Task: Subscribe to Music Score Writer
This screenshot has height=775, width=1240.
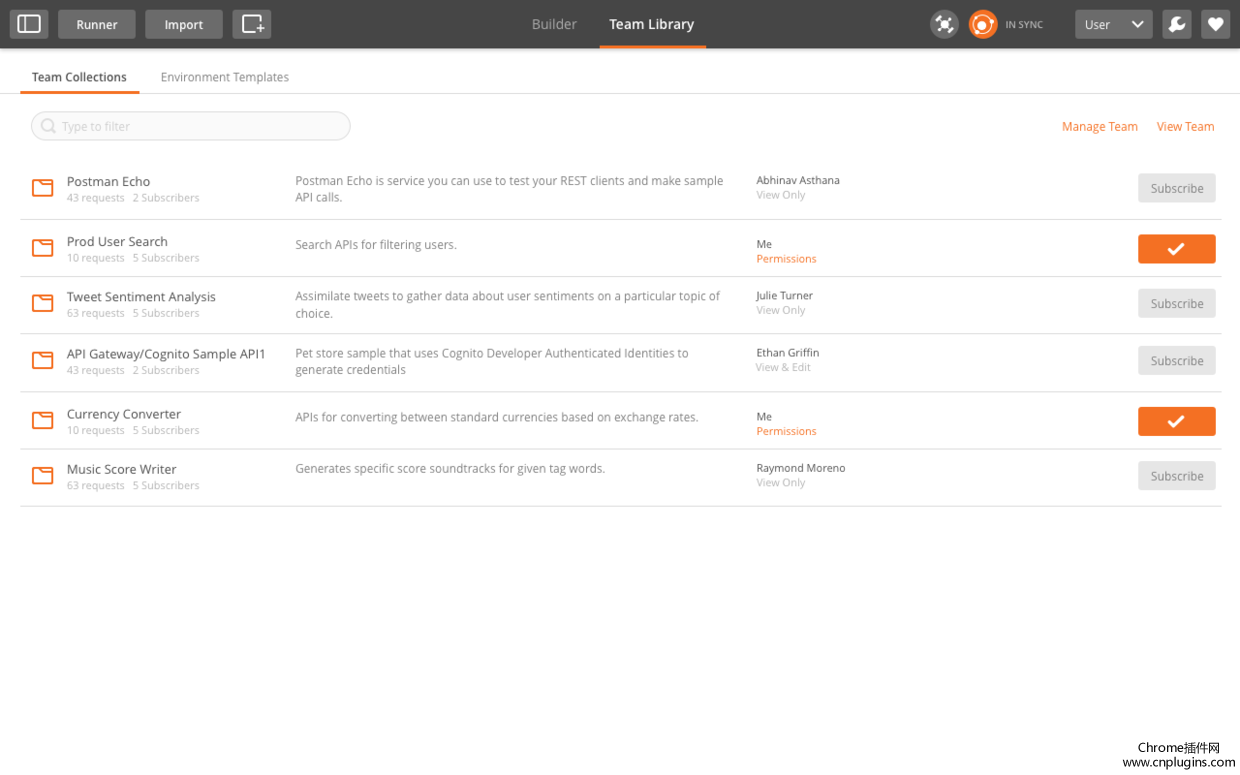Action: [1176, 476]
